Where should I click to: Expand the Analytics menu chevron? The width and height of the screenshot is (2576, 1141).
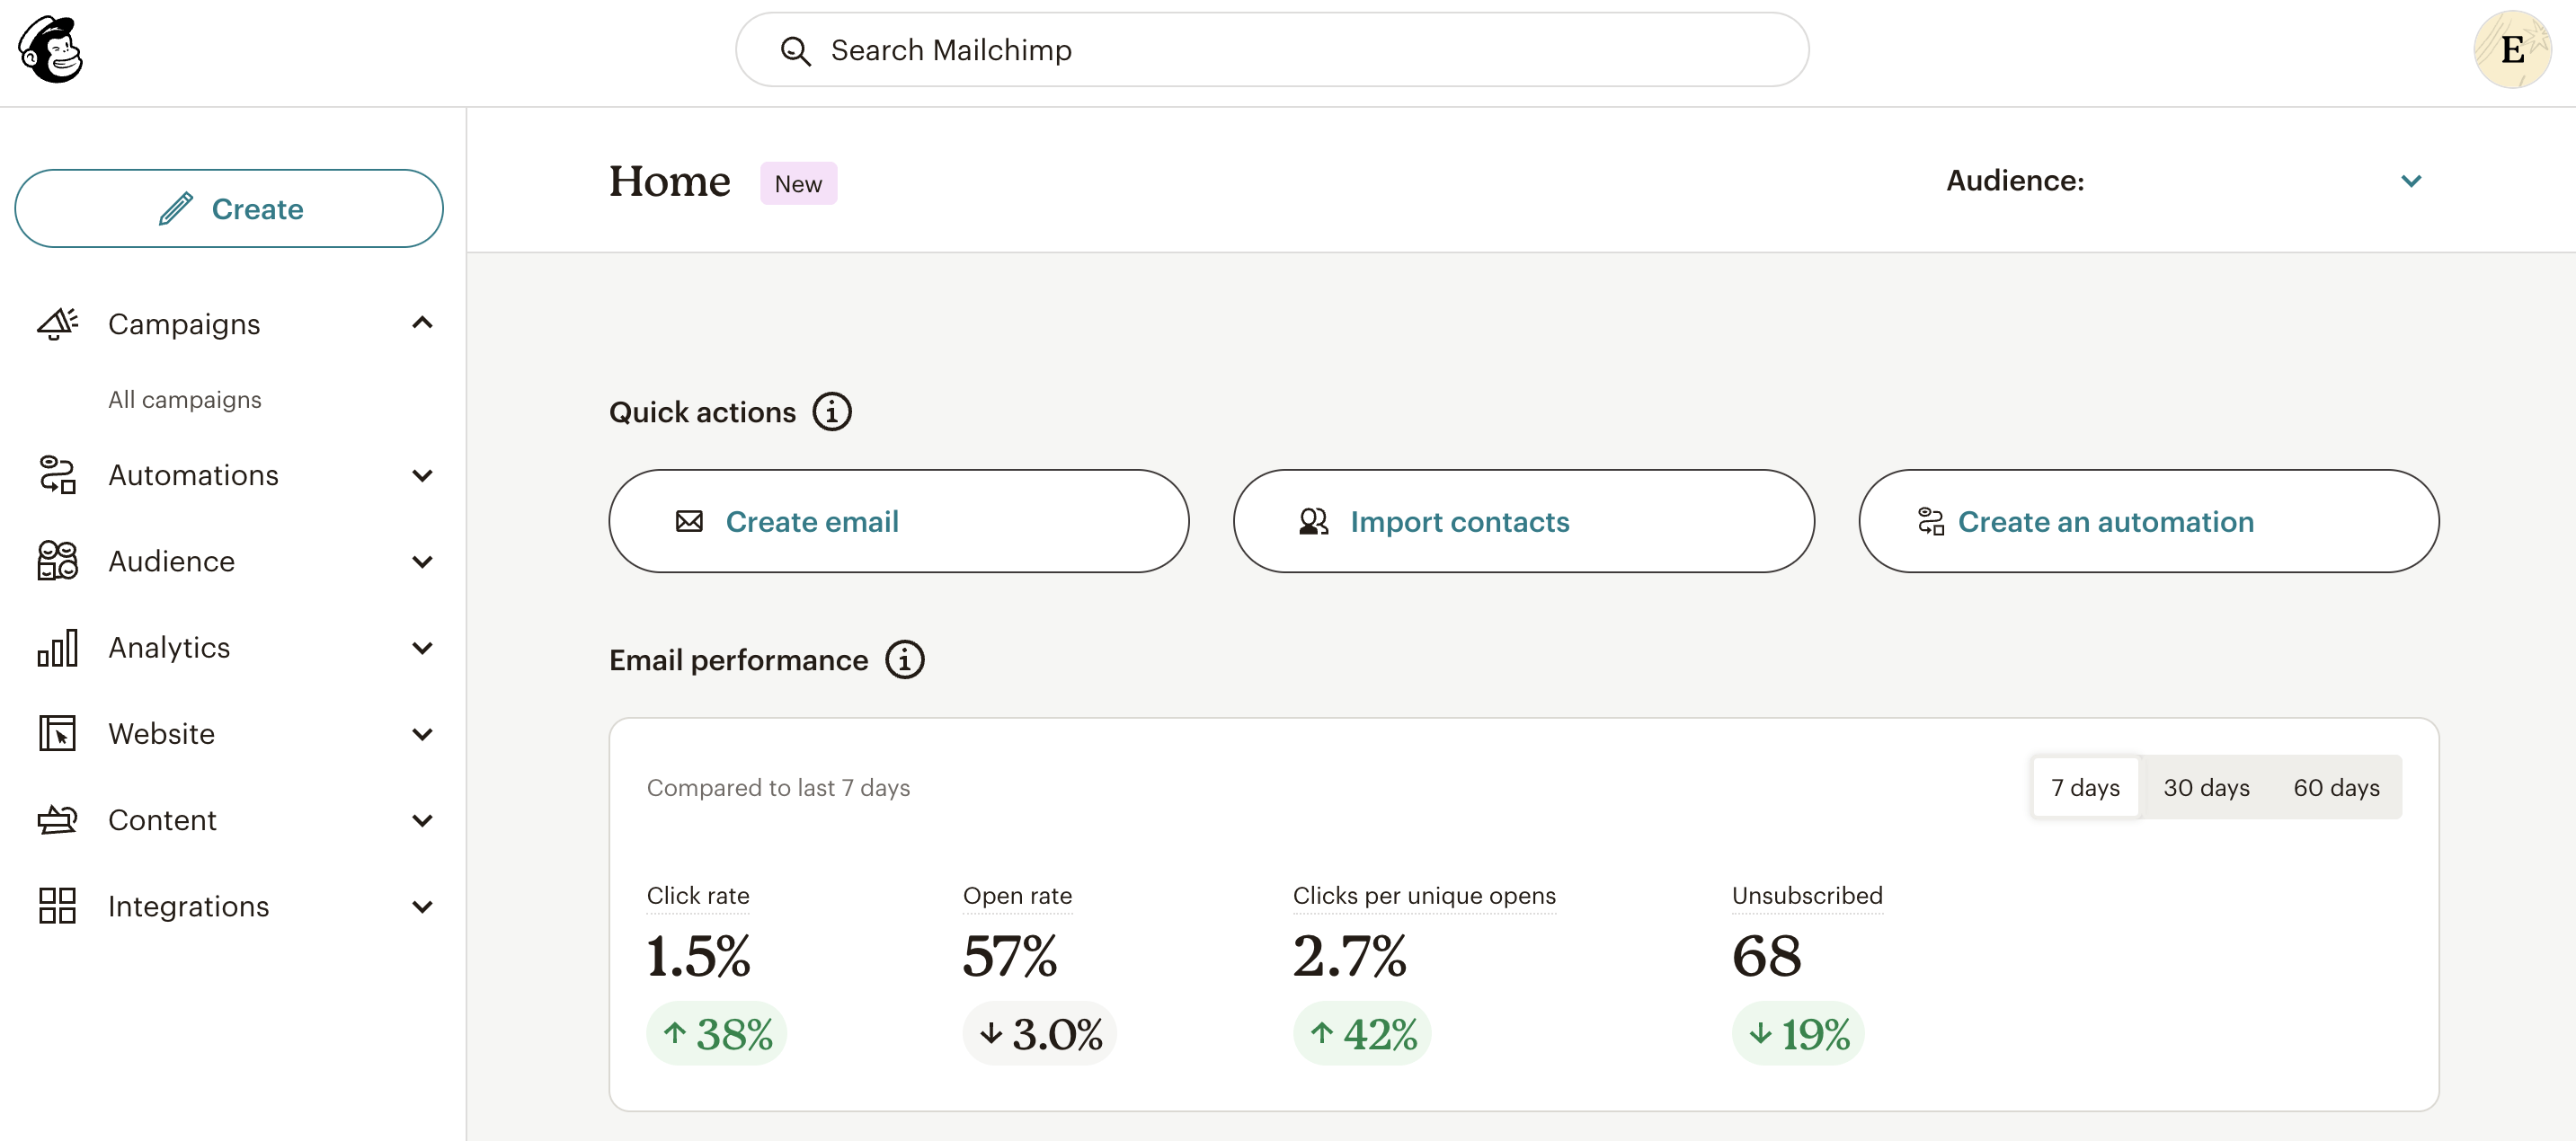(422, 648)
